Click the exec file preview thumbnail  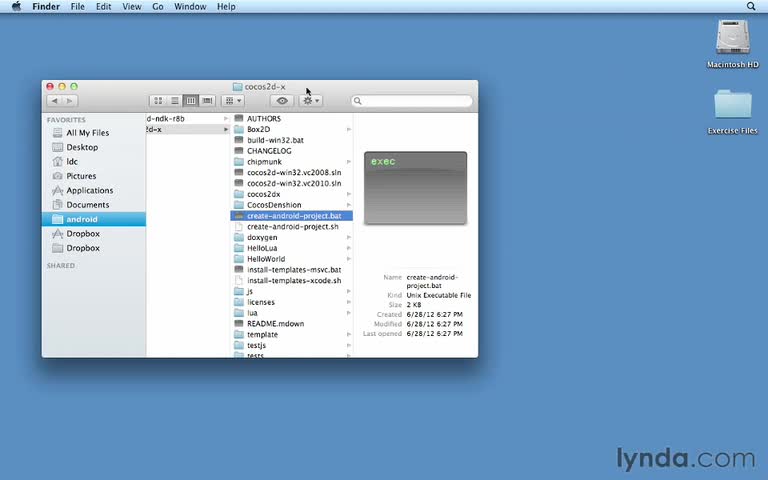click(415, 188)
